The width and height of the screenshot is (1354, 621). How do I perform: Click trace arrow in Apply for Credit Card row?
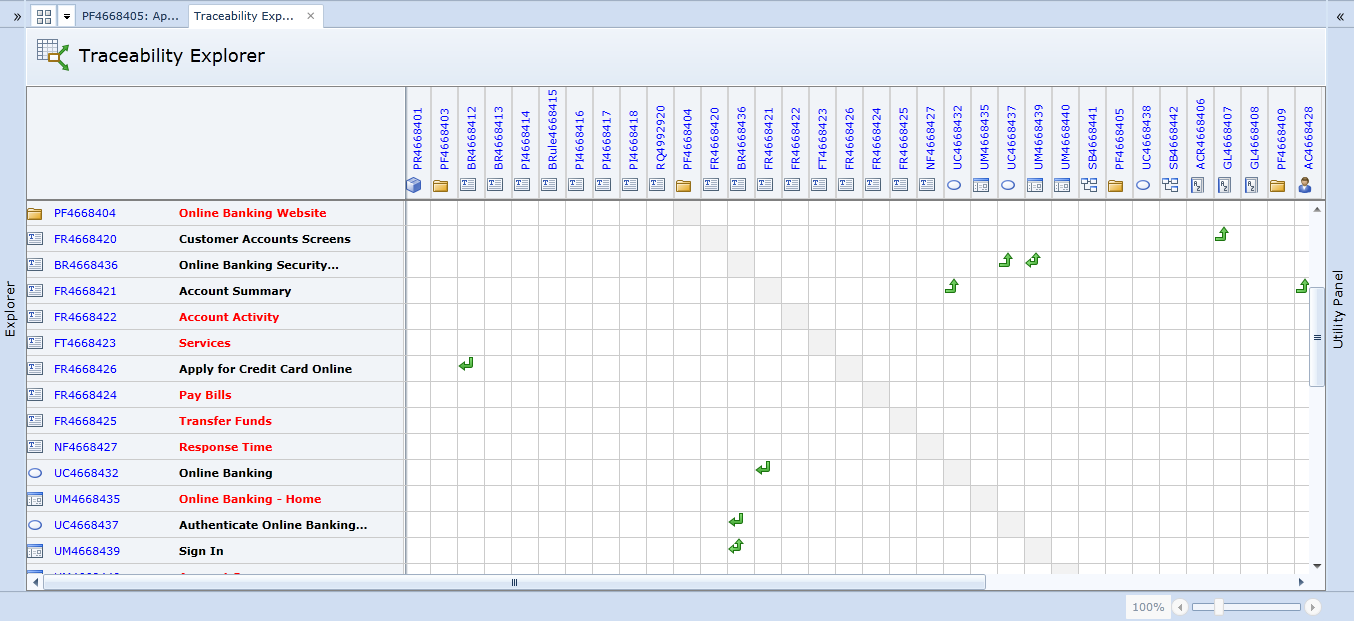pyautogui.click(x=466, y=364)
